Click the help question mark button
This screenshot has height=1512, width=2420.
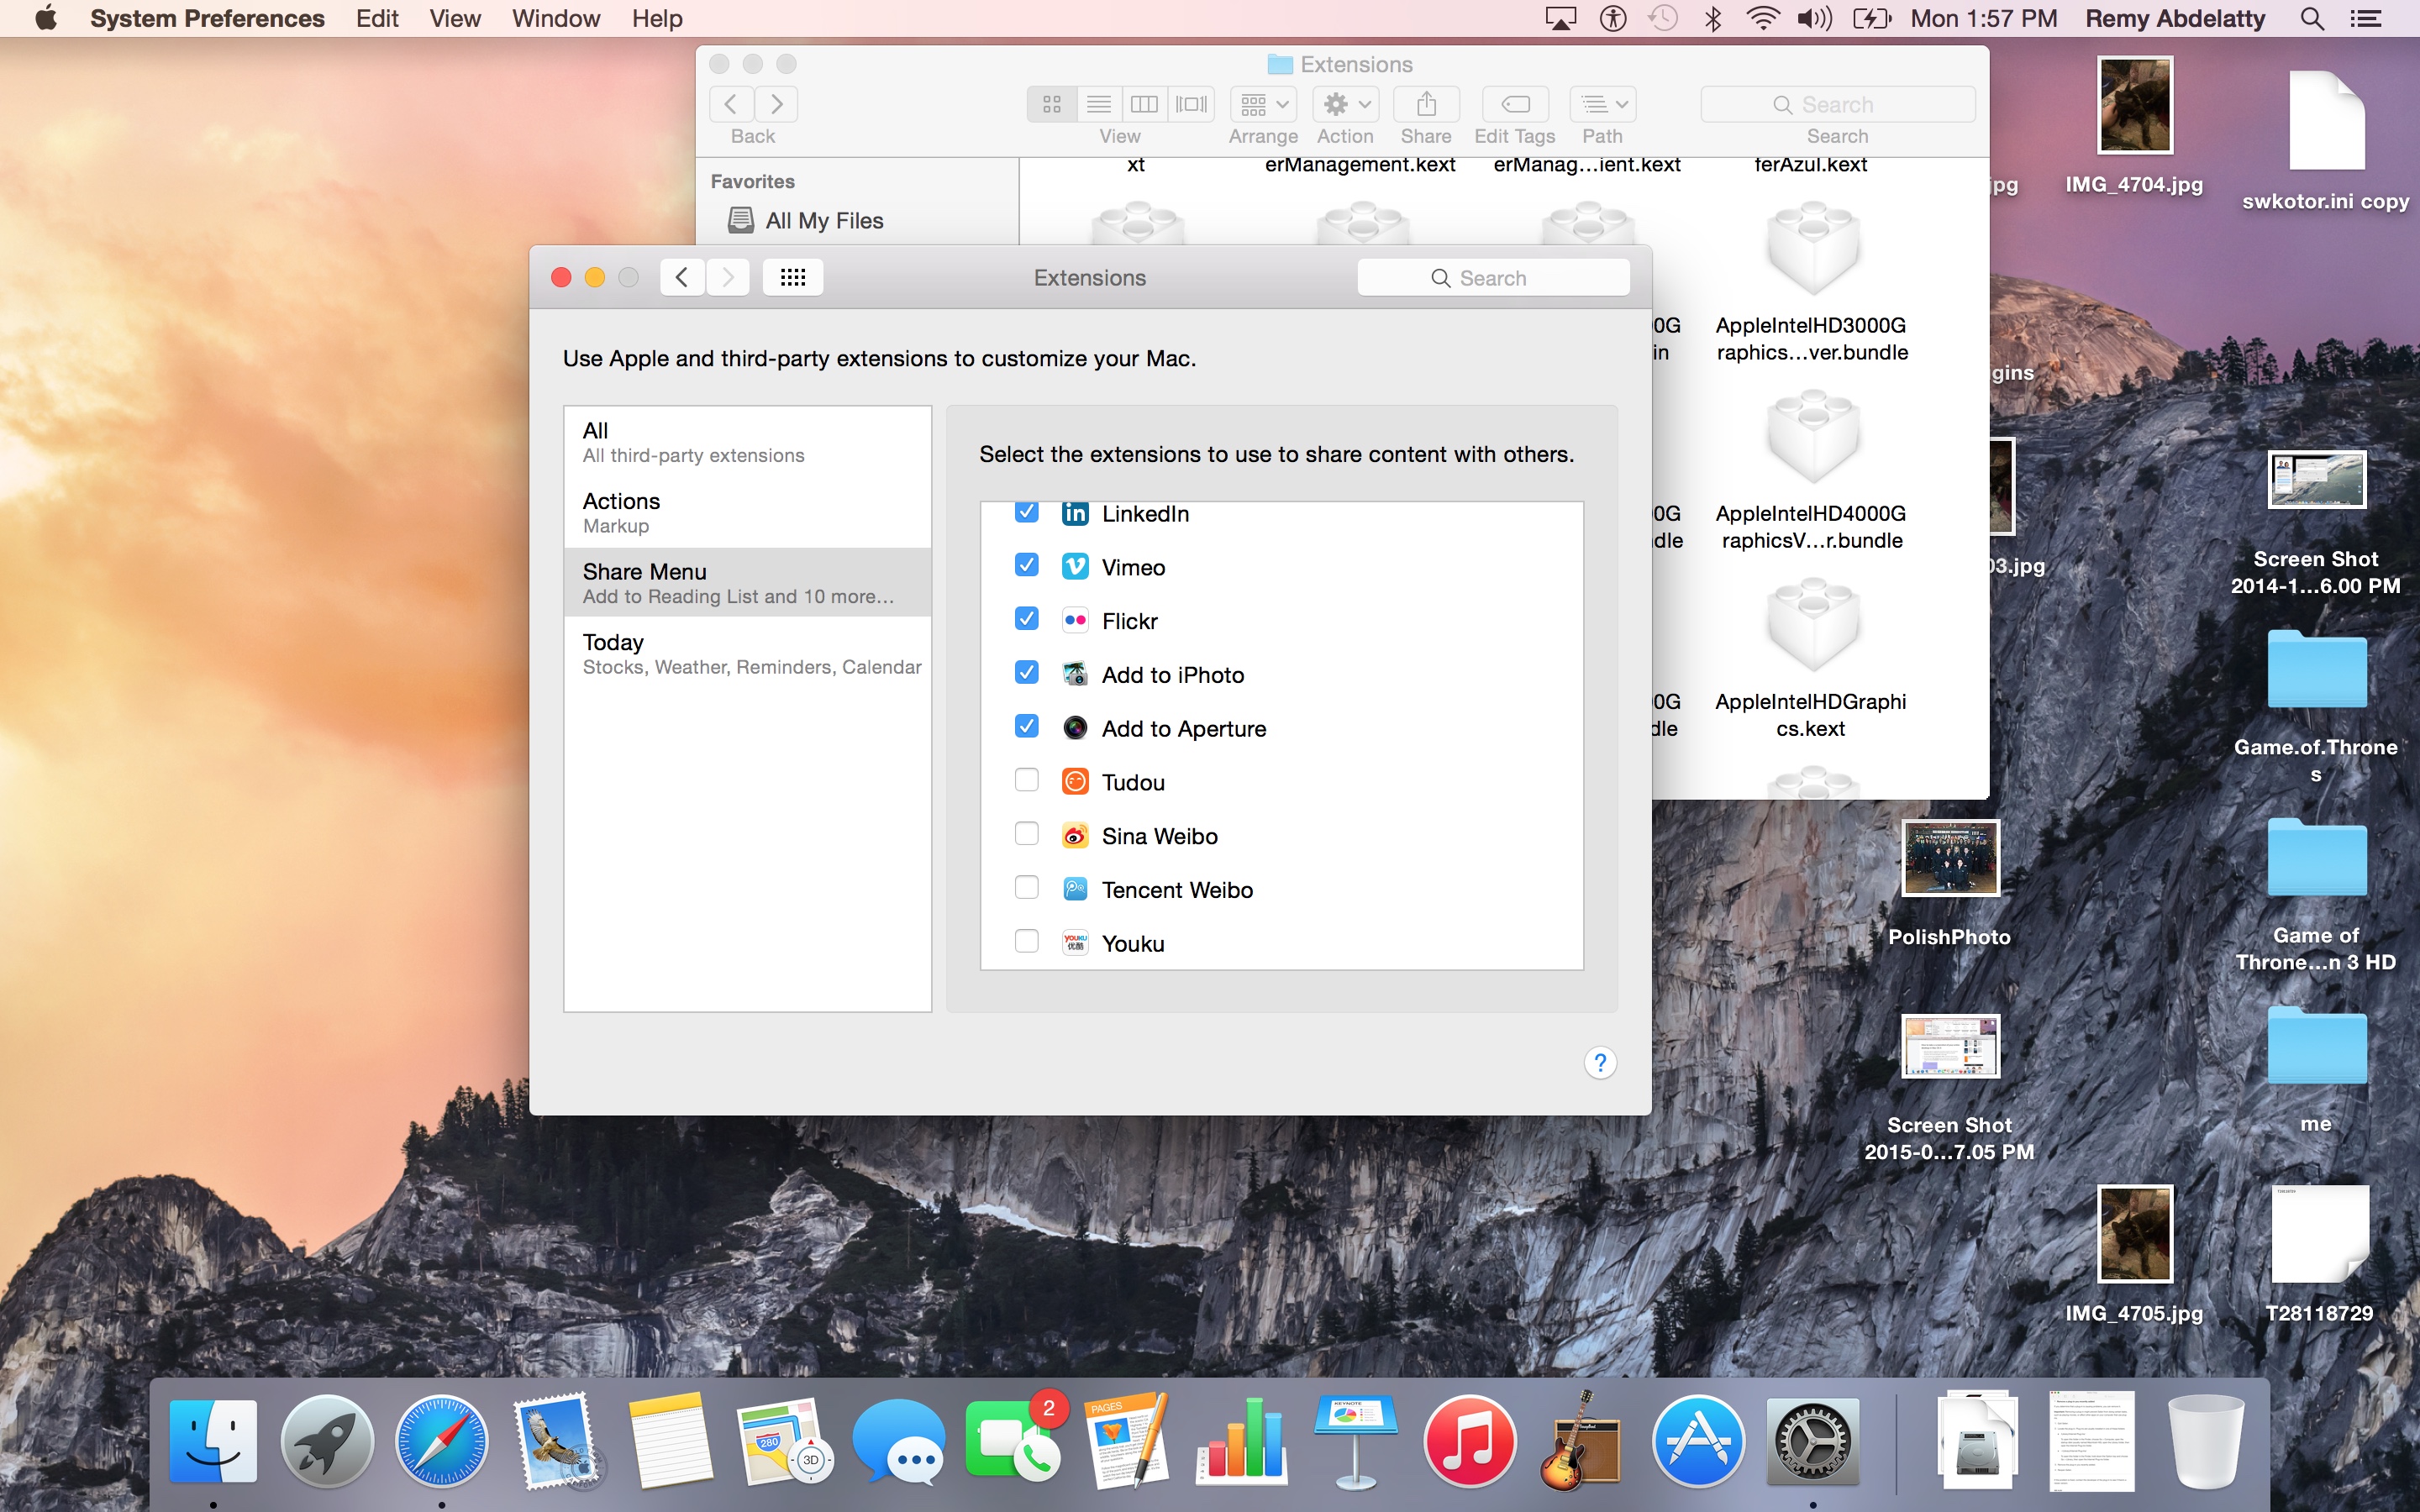(1600, 1062)
